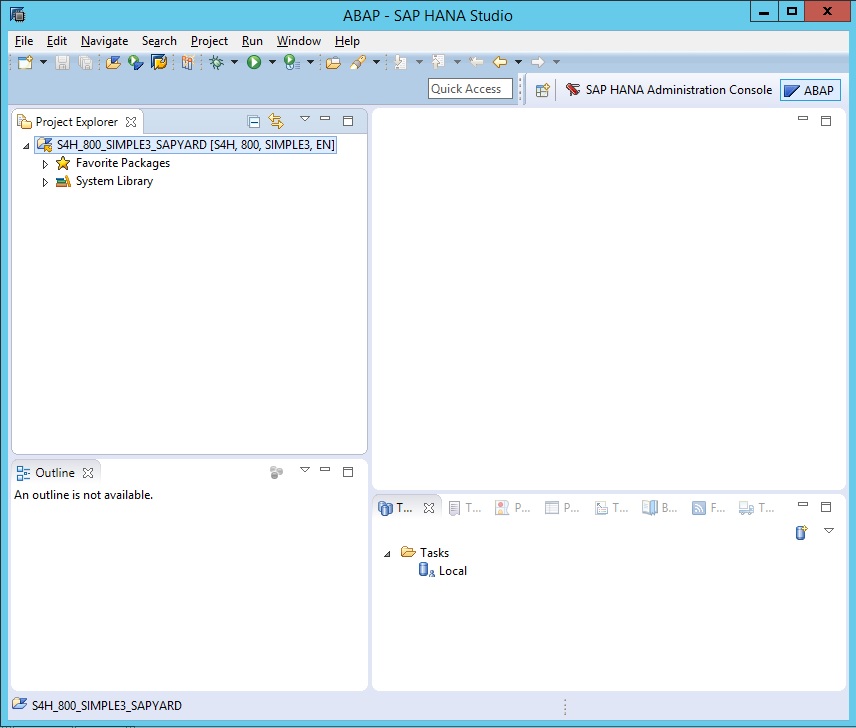Screen dimensions: 856x728
Task: Close the Outline view
Action: pyautogui.click(x=88, y=473)
